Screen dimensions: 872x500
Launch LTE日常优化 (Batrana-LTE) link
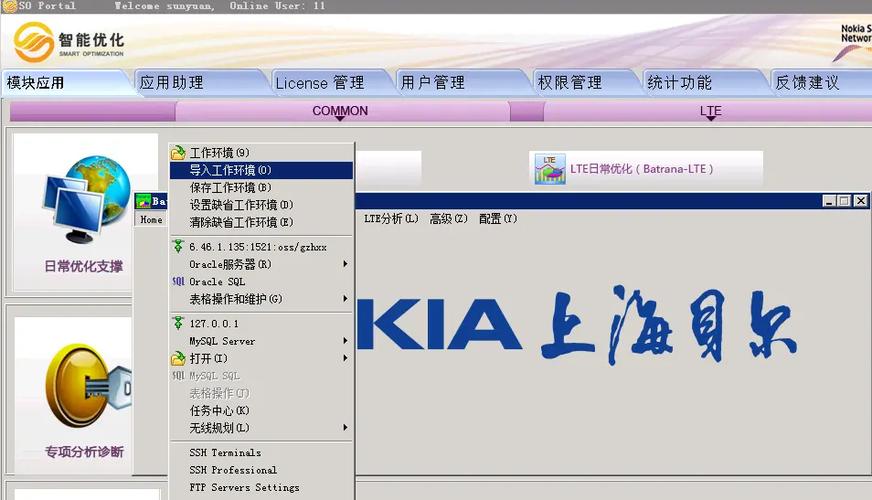point(641,169)
